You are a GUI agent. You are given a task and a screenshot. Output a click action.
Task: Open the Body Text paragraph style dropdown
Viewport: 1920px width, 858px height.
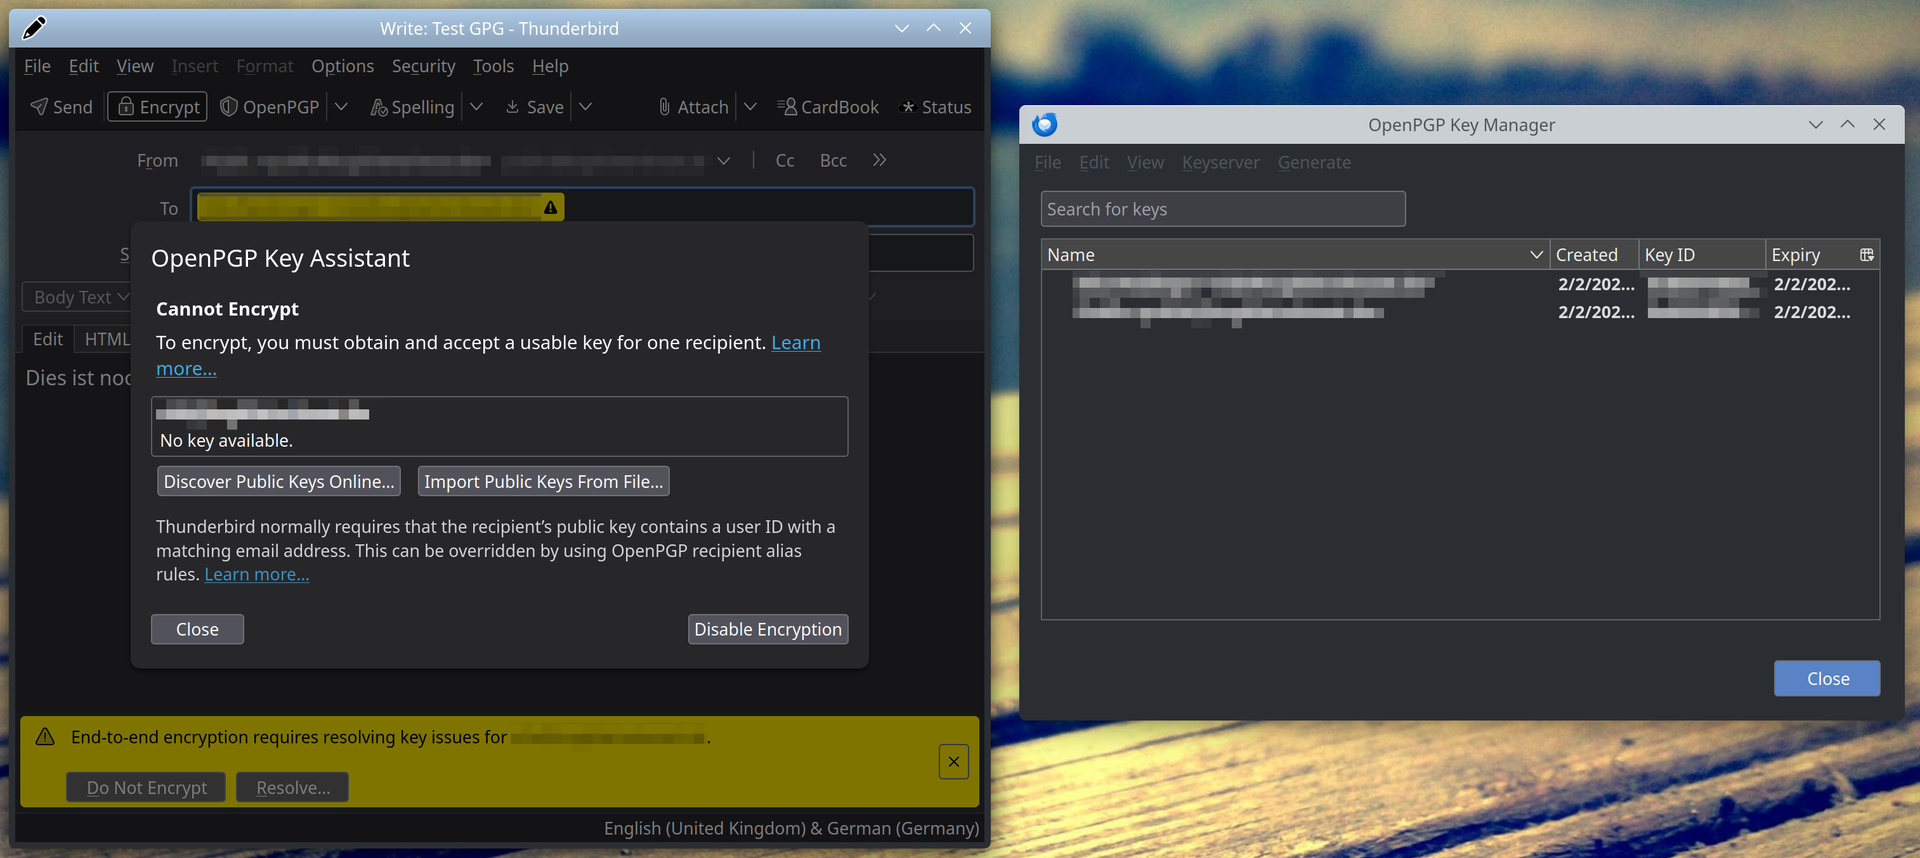(x=78, y=297)
